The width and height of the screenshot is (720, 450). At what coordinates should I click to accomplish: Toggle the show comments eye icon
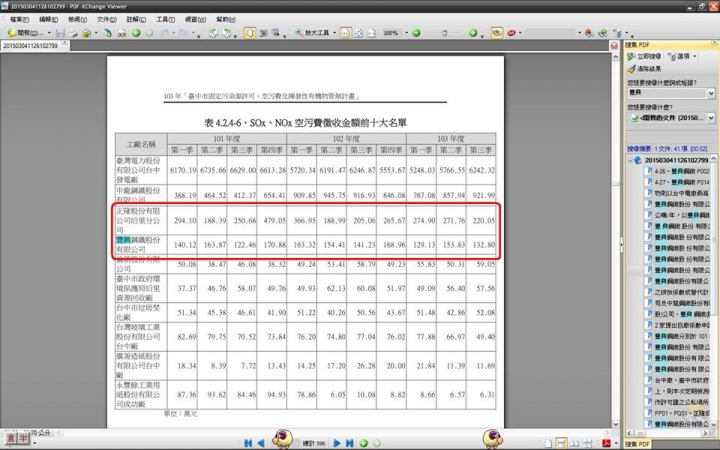click(497, 33)
